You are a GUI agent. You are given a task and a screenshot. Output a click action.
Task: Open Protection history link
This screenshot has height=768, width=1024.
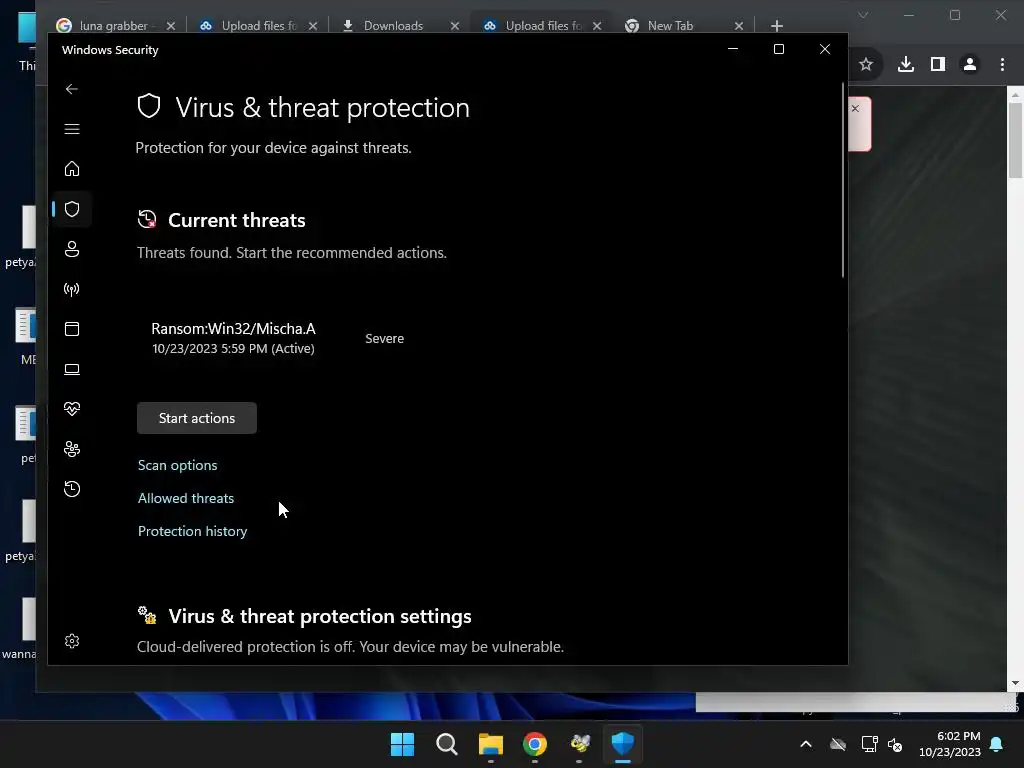coord(193,532)
